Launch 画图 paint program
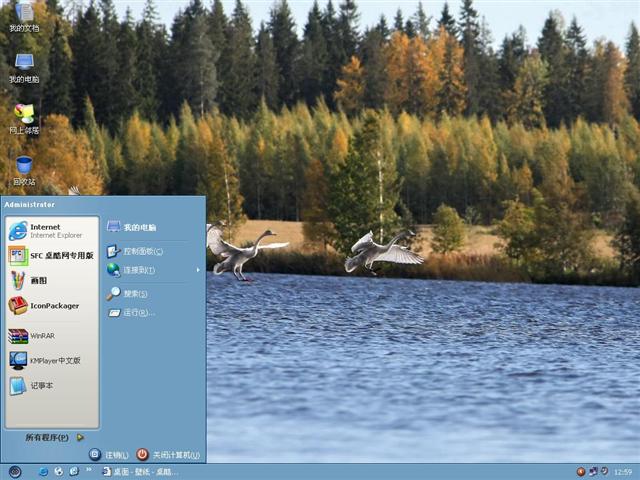 [52, 281]
